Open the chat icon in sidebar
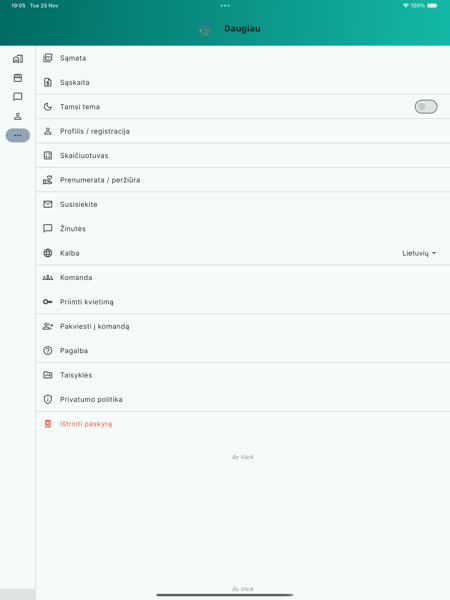 [18, 97]
